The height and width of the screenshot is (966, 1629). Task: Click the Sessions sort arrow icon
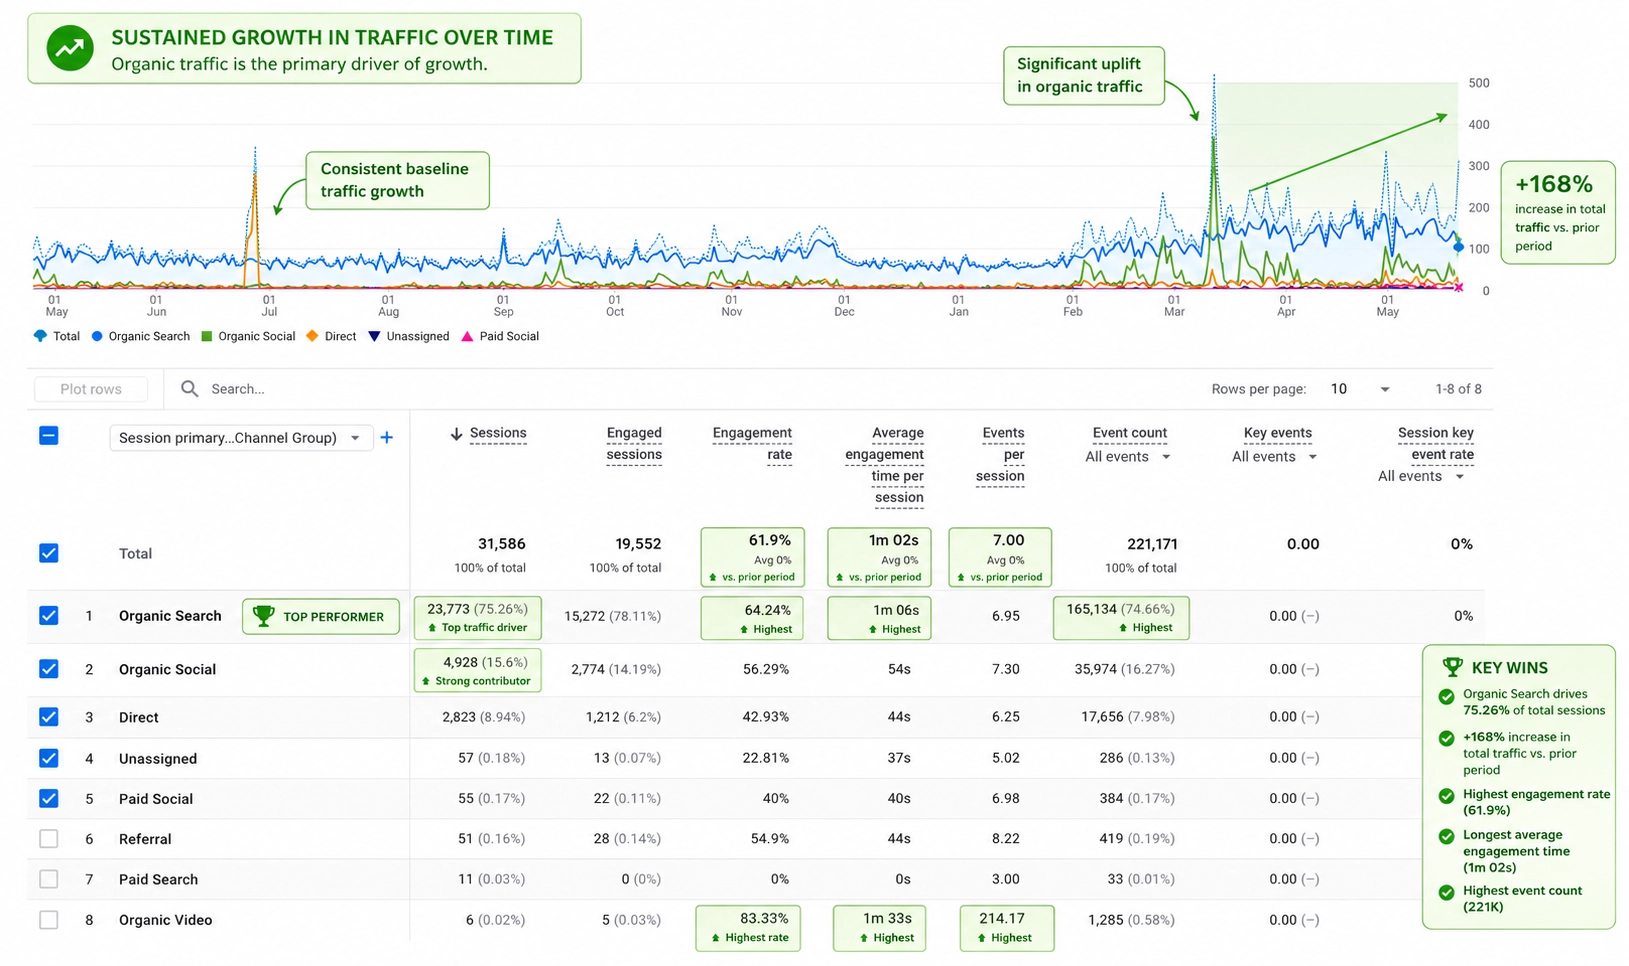coord(456,434)
